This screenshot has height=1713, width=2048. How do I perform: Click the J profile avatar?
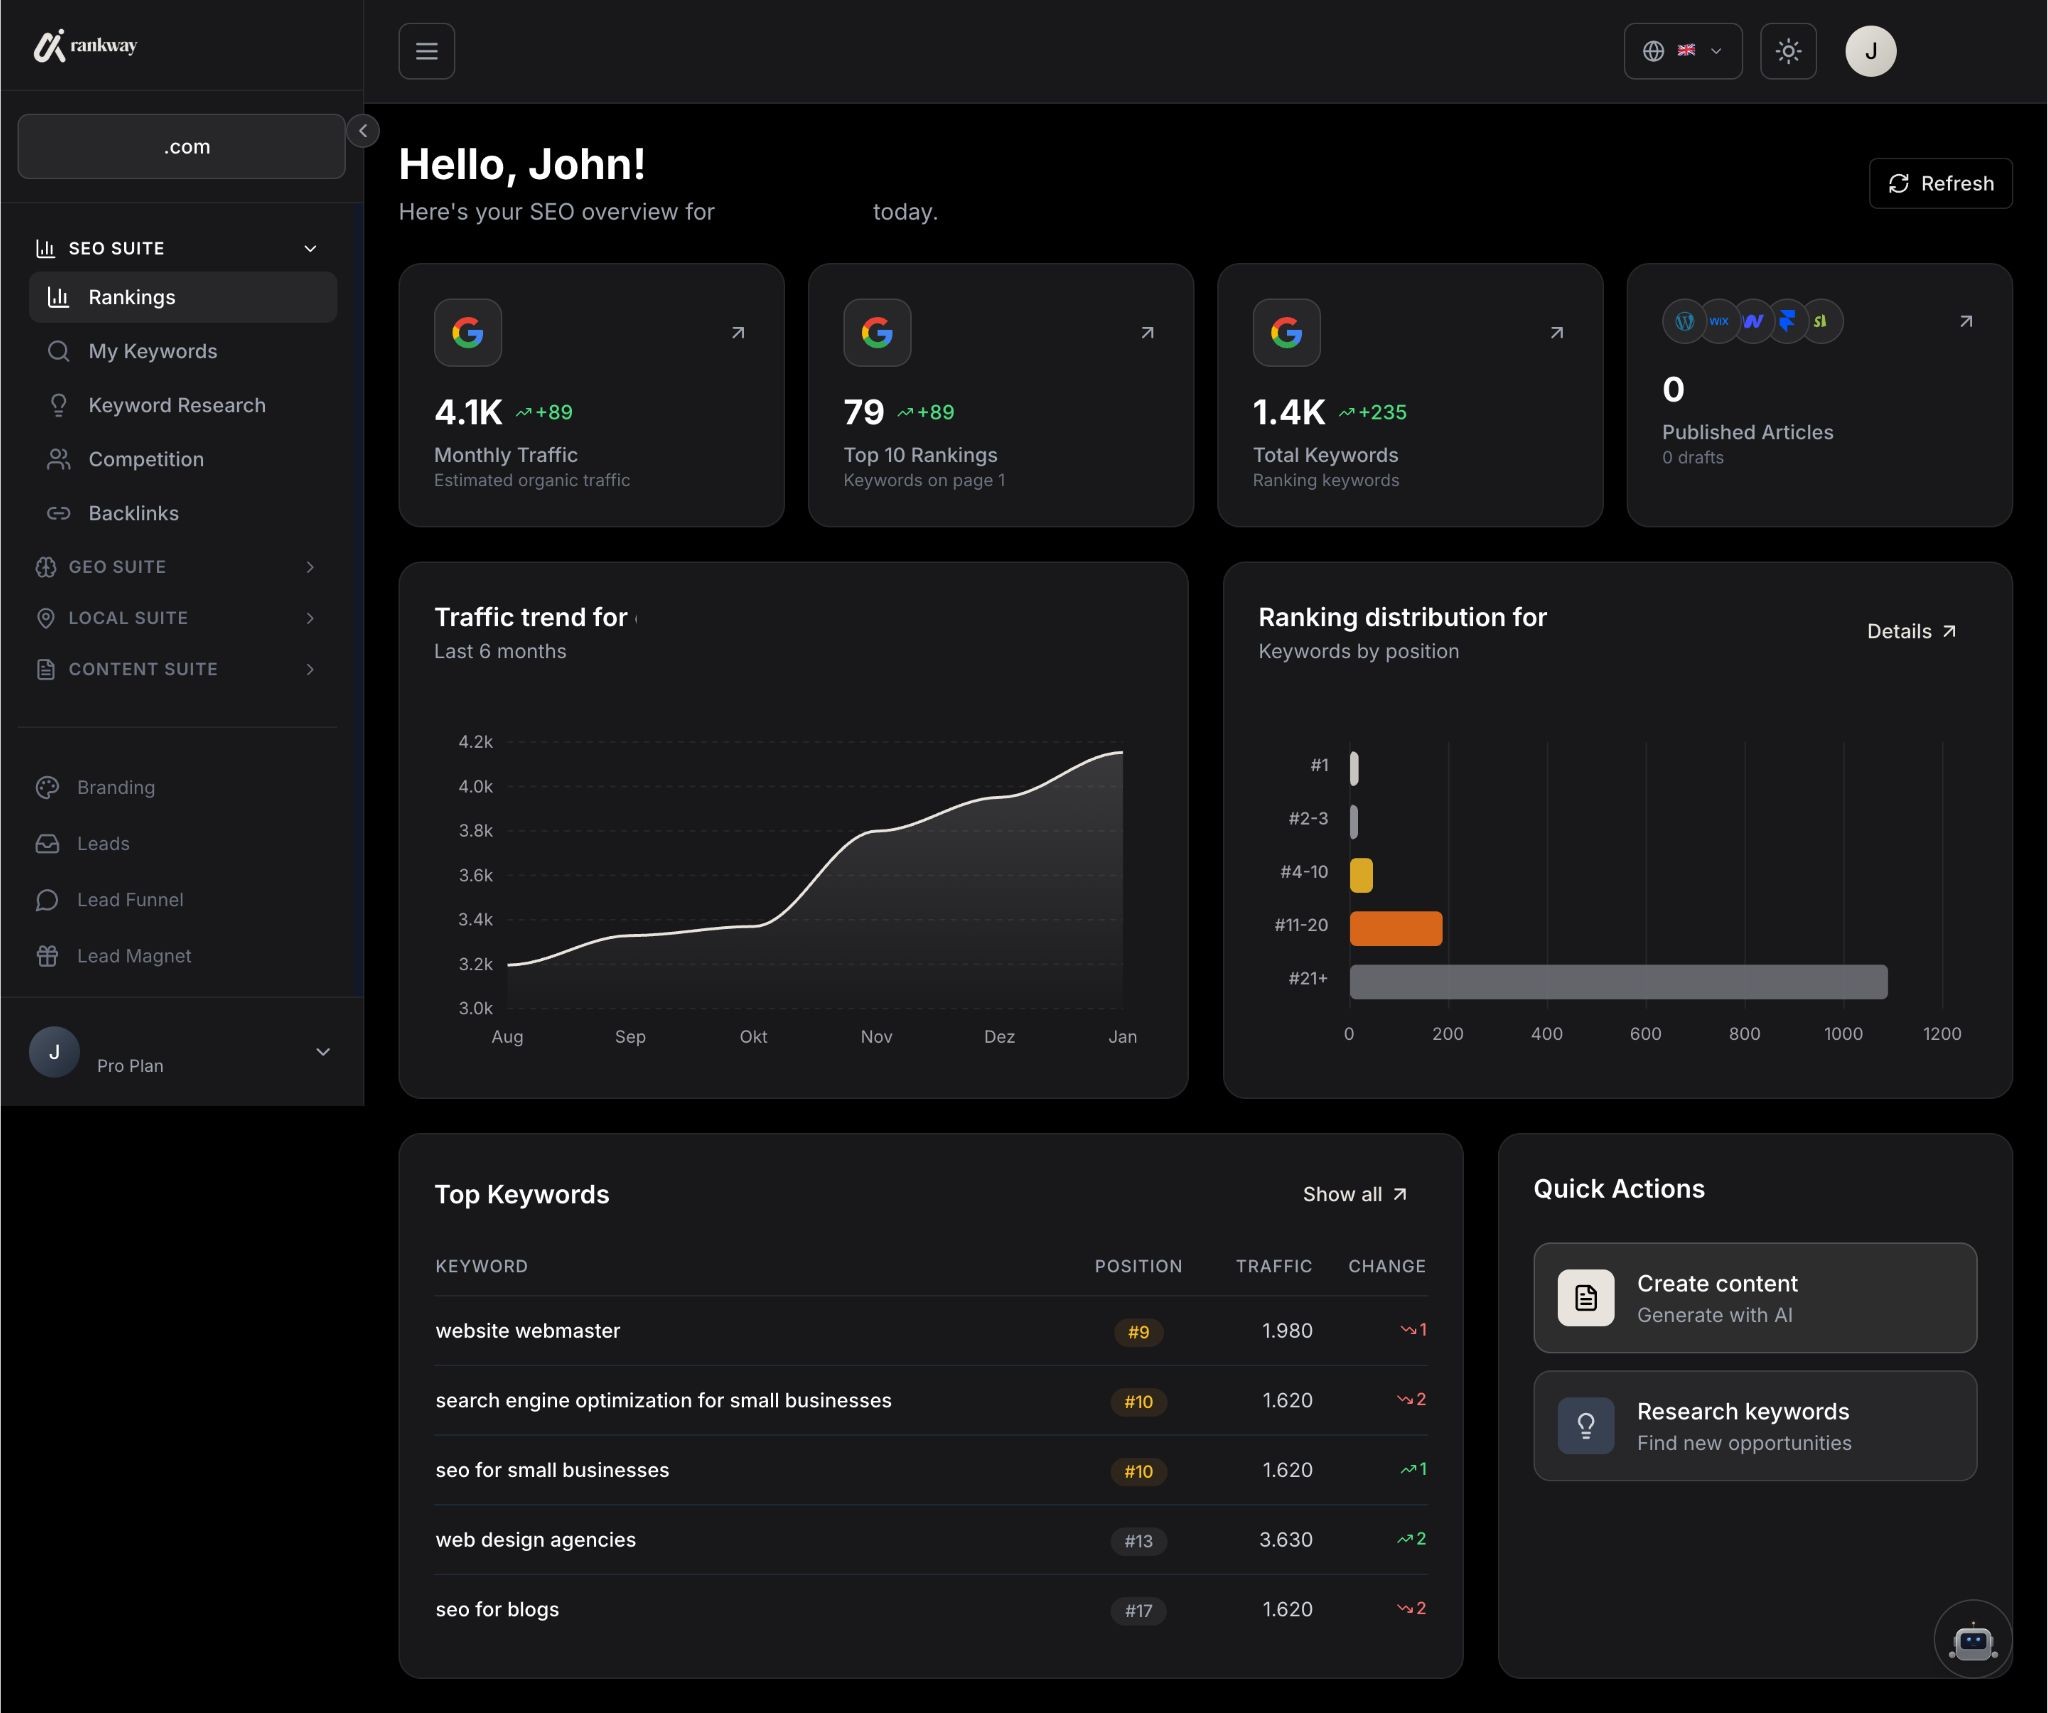pos(1869,50)
